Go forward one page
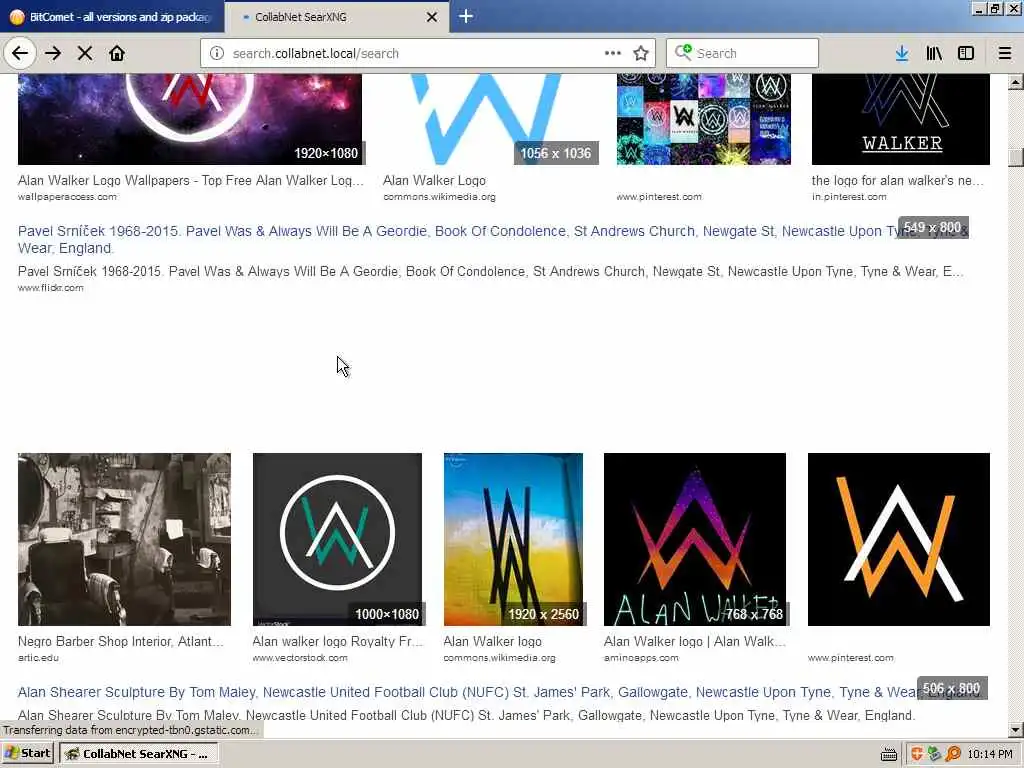Screen dimensions: 1024x768 click(x=53, y=54)
